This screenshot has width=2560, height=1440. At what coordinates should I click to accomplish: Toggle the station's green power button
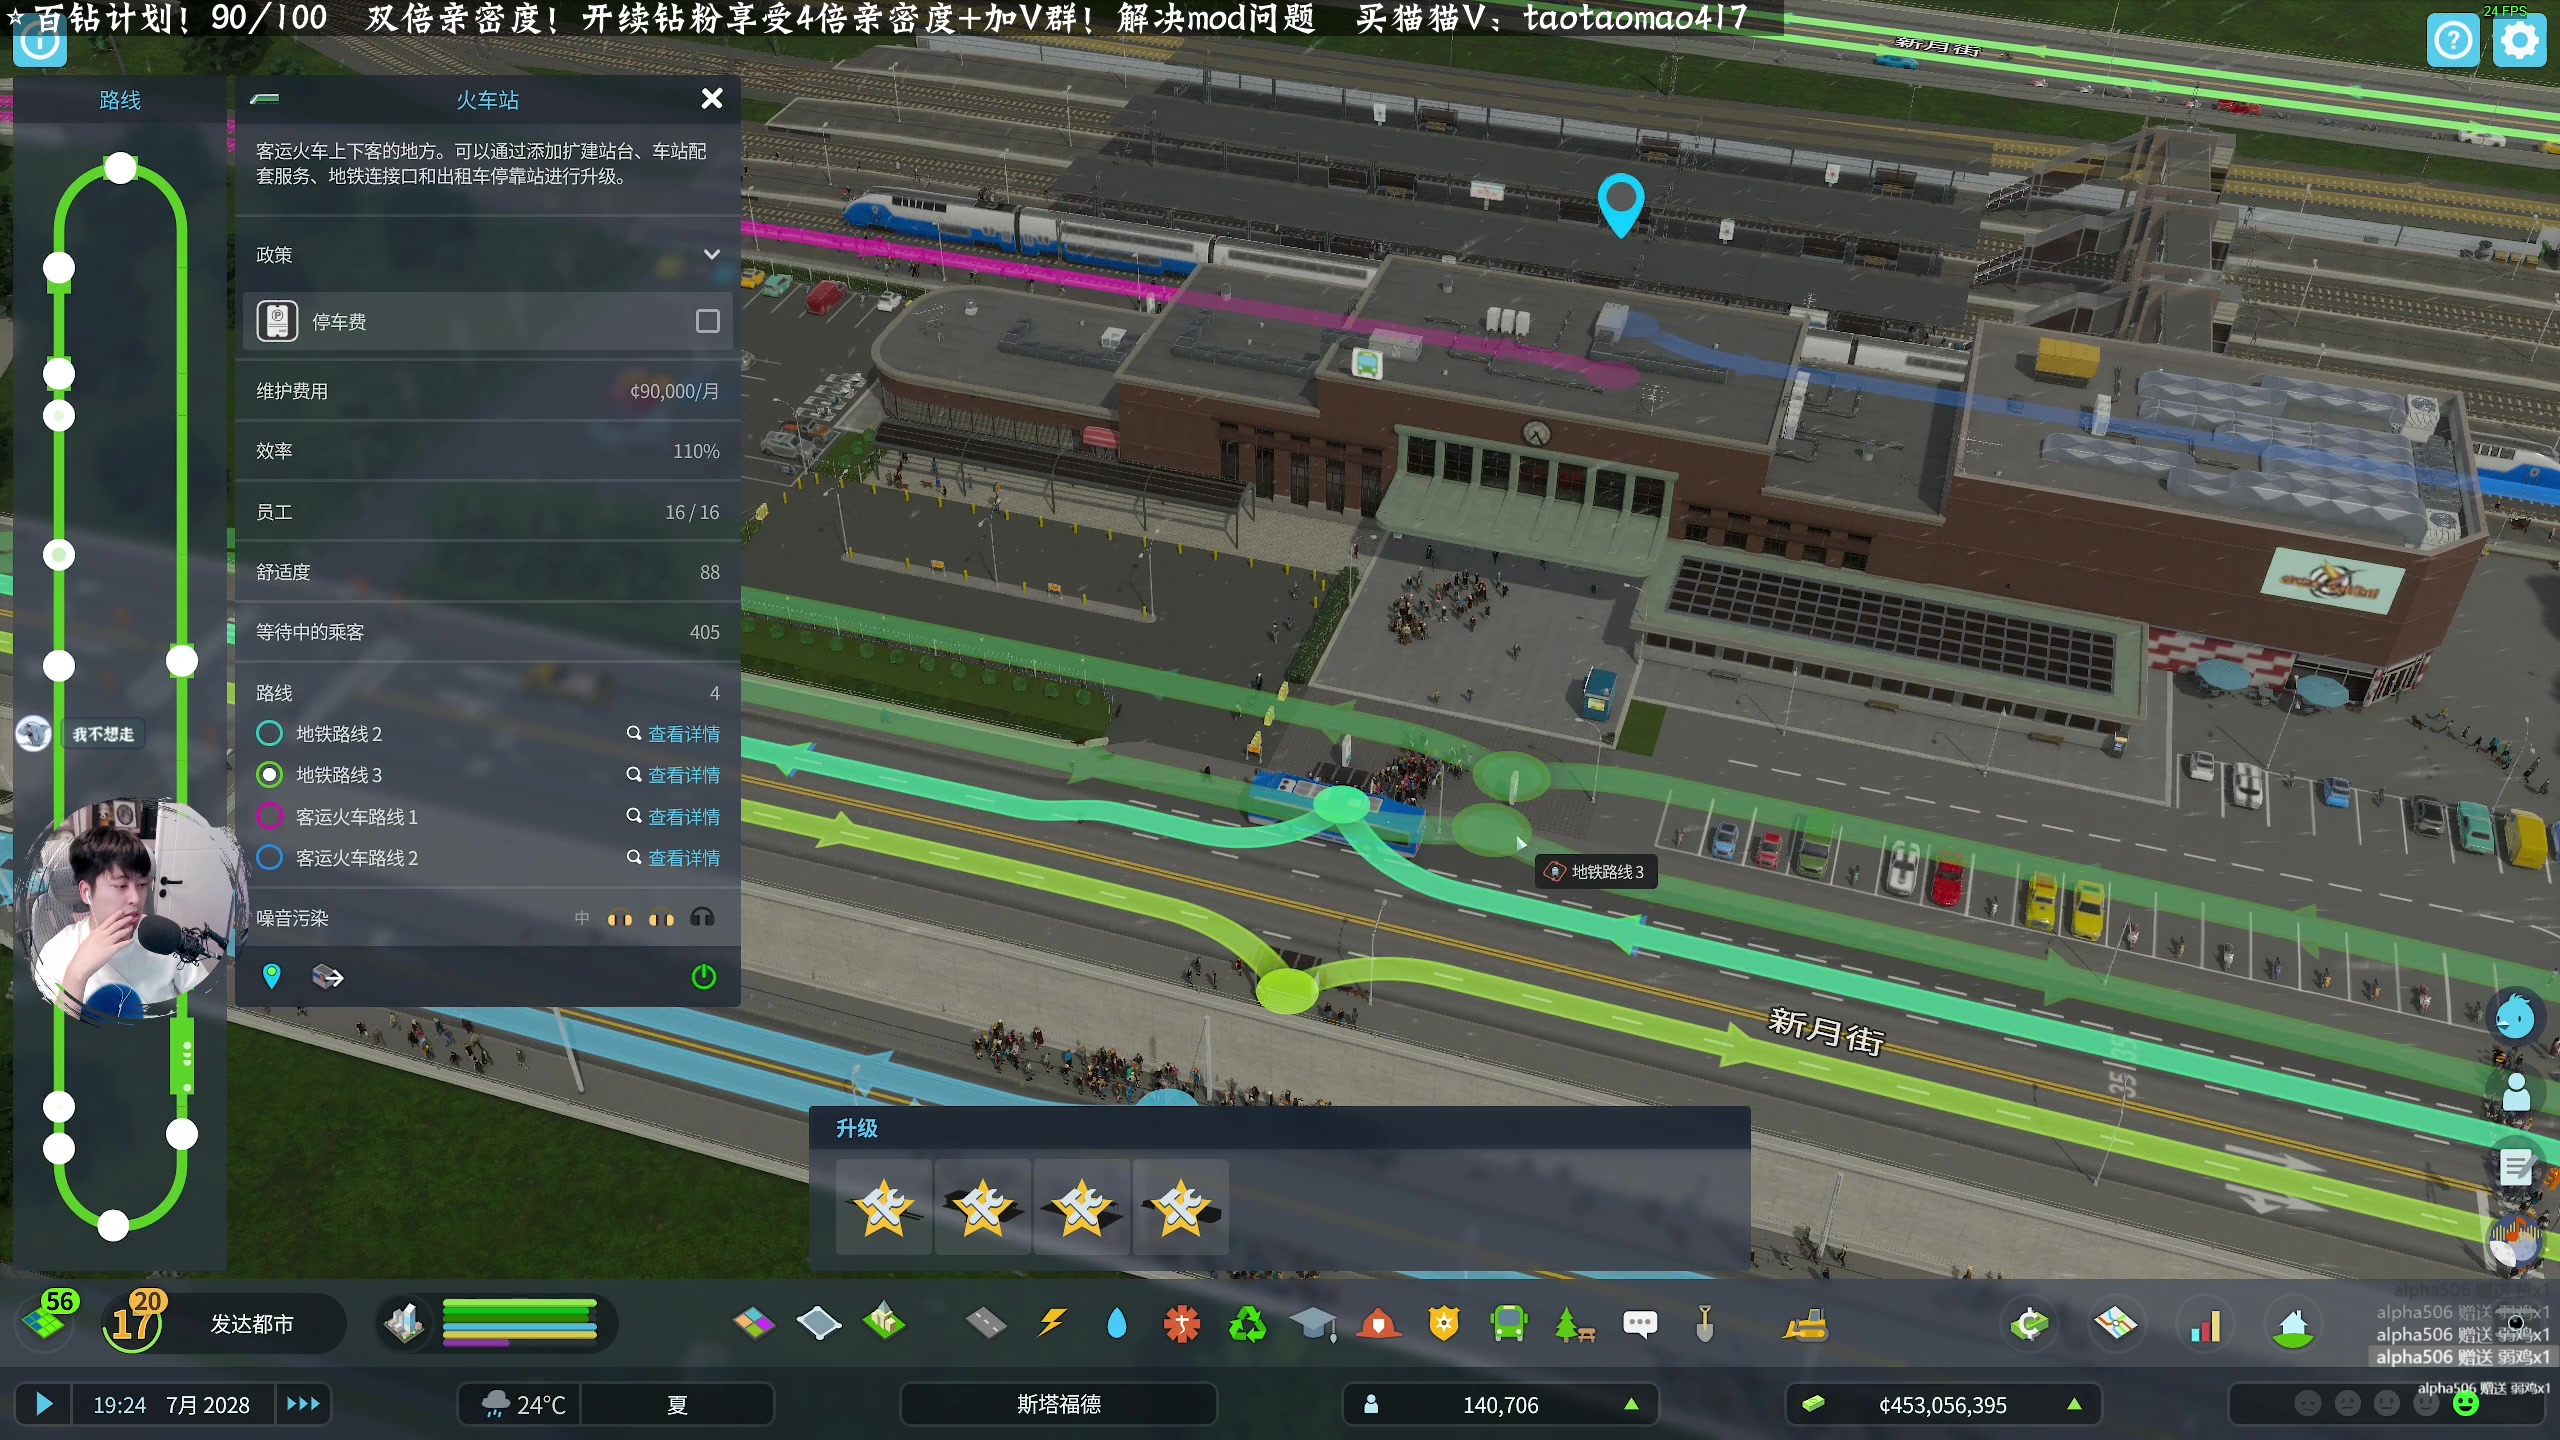pos(704,976)
